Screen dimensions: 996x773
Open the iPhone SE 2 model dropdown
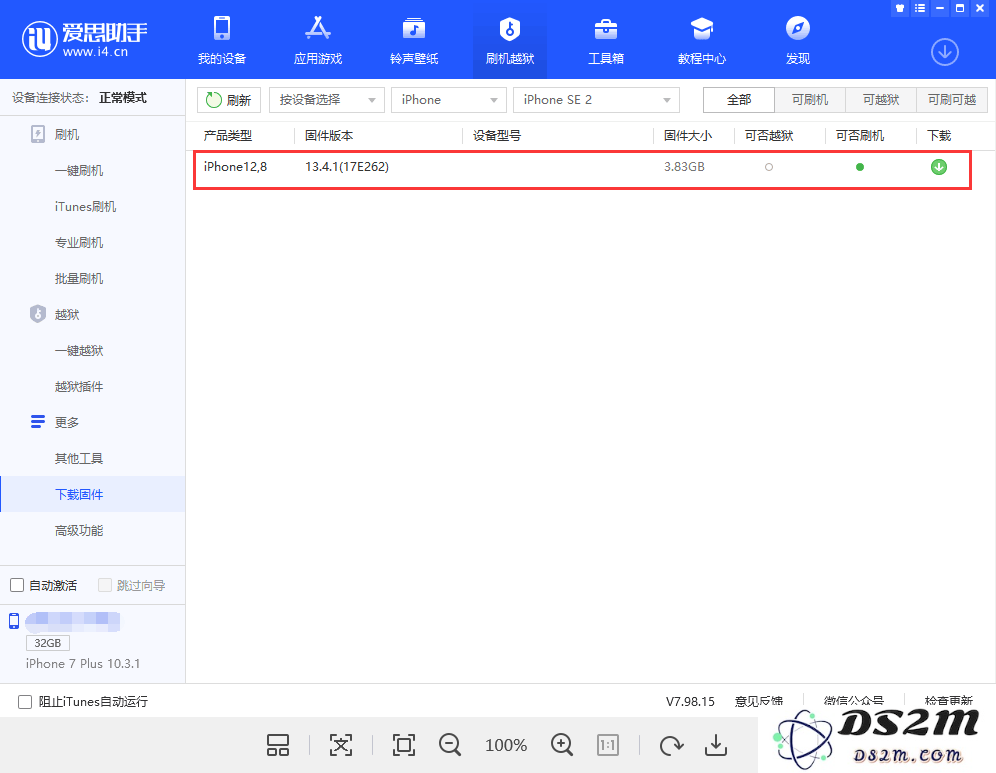point(596,100)
